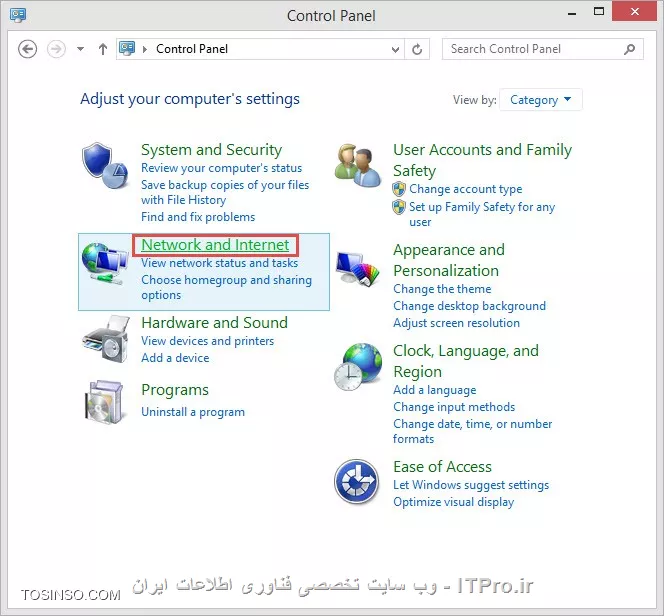
Task: Click View devices and printers
Action: 208,341
